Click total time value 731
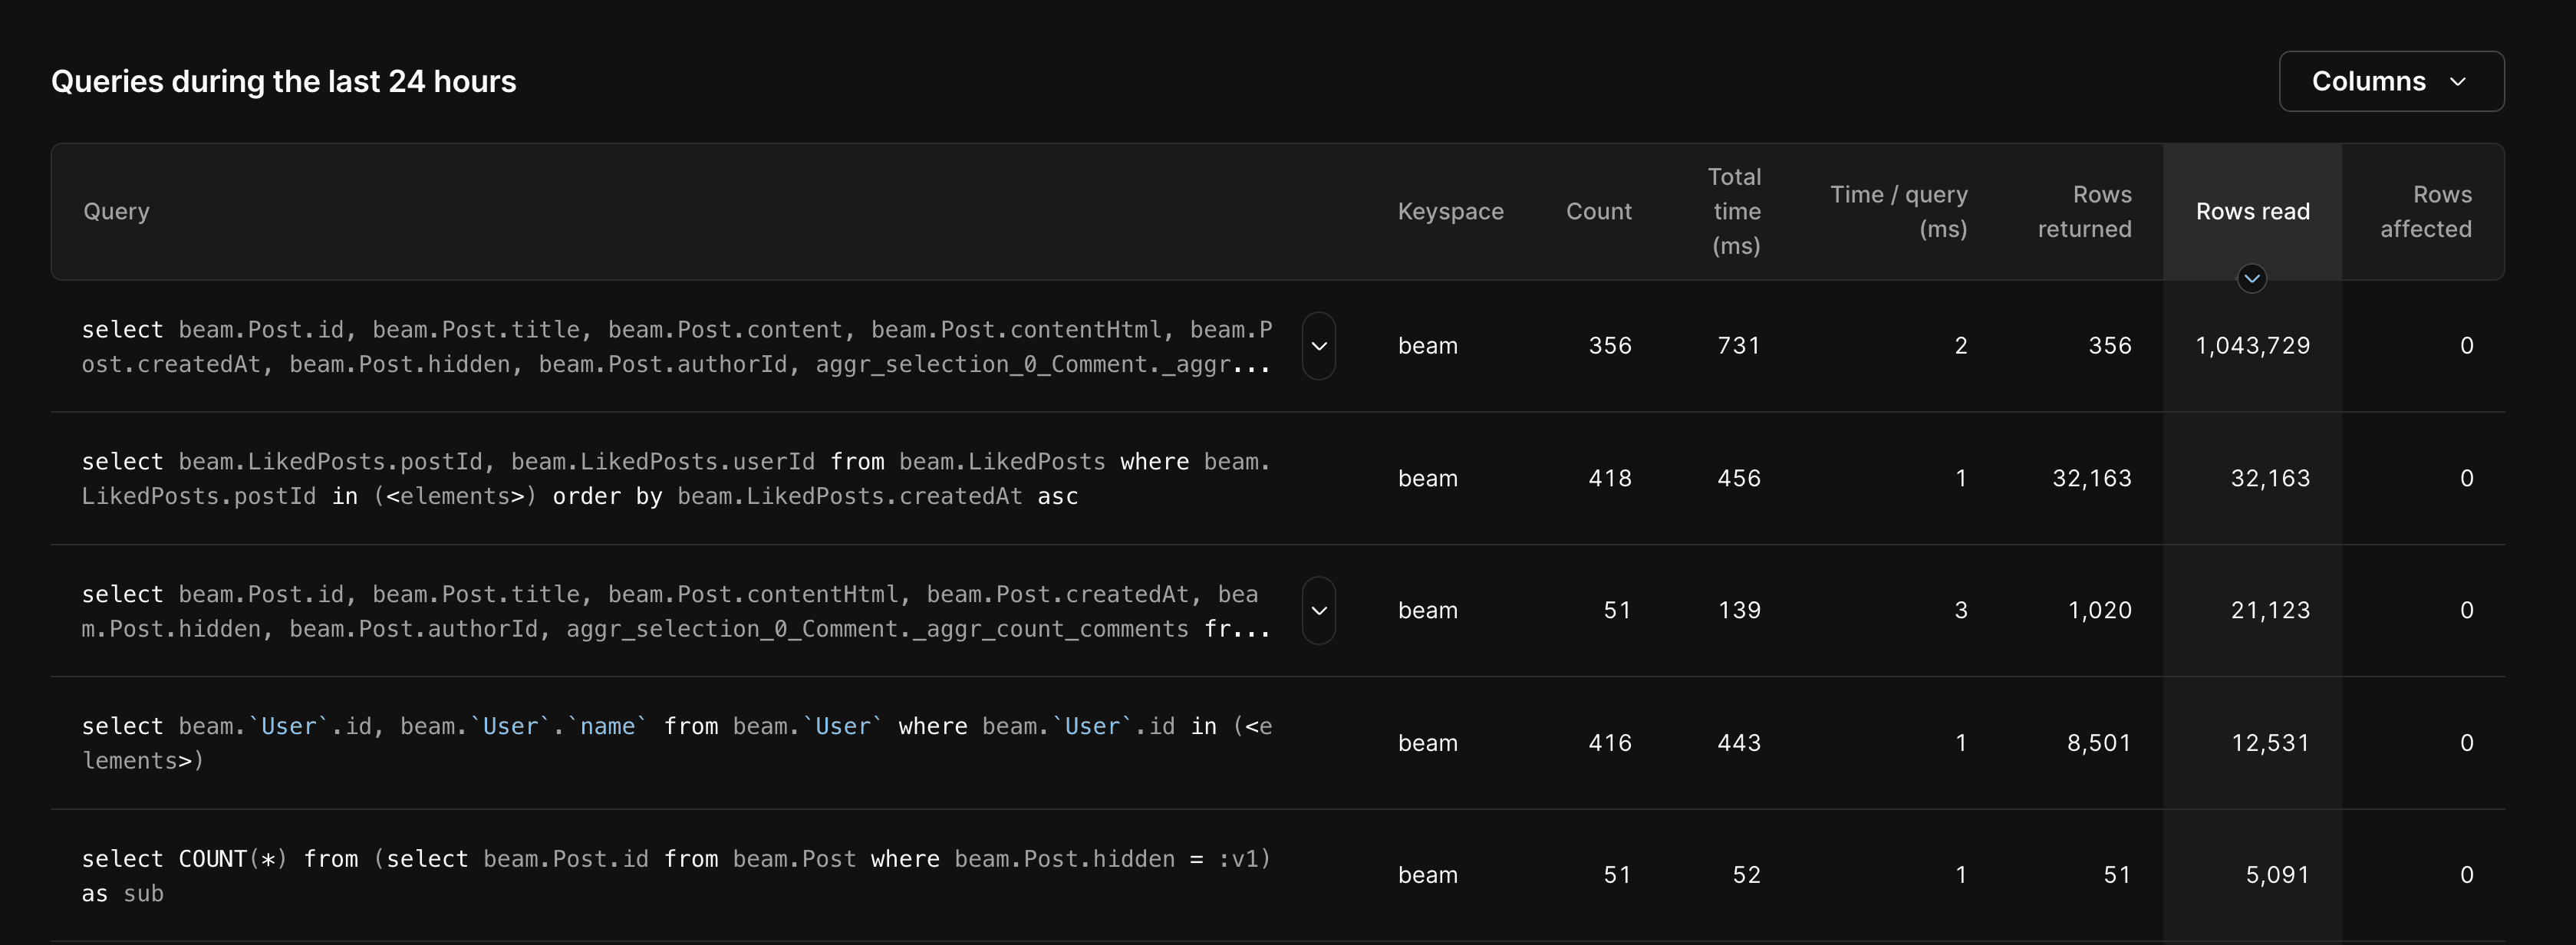2576x945 pixels. (1738, 346)
